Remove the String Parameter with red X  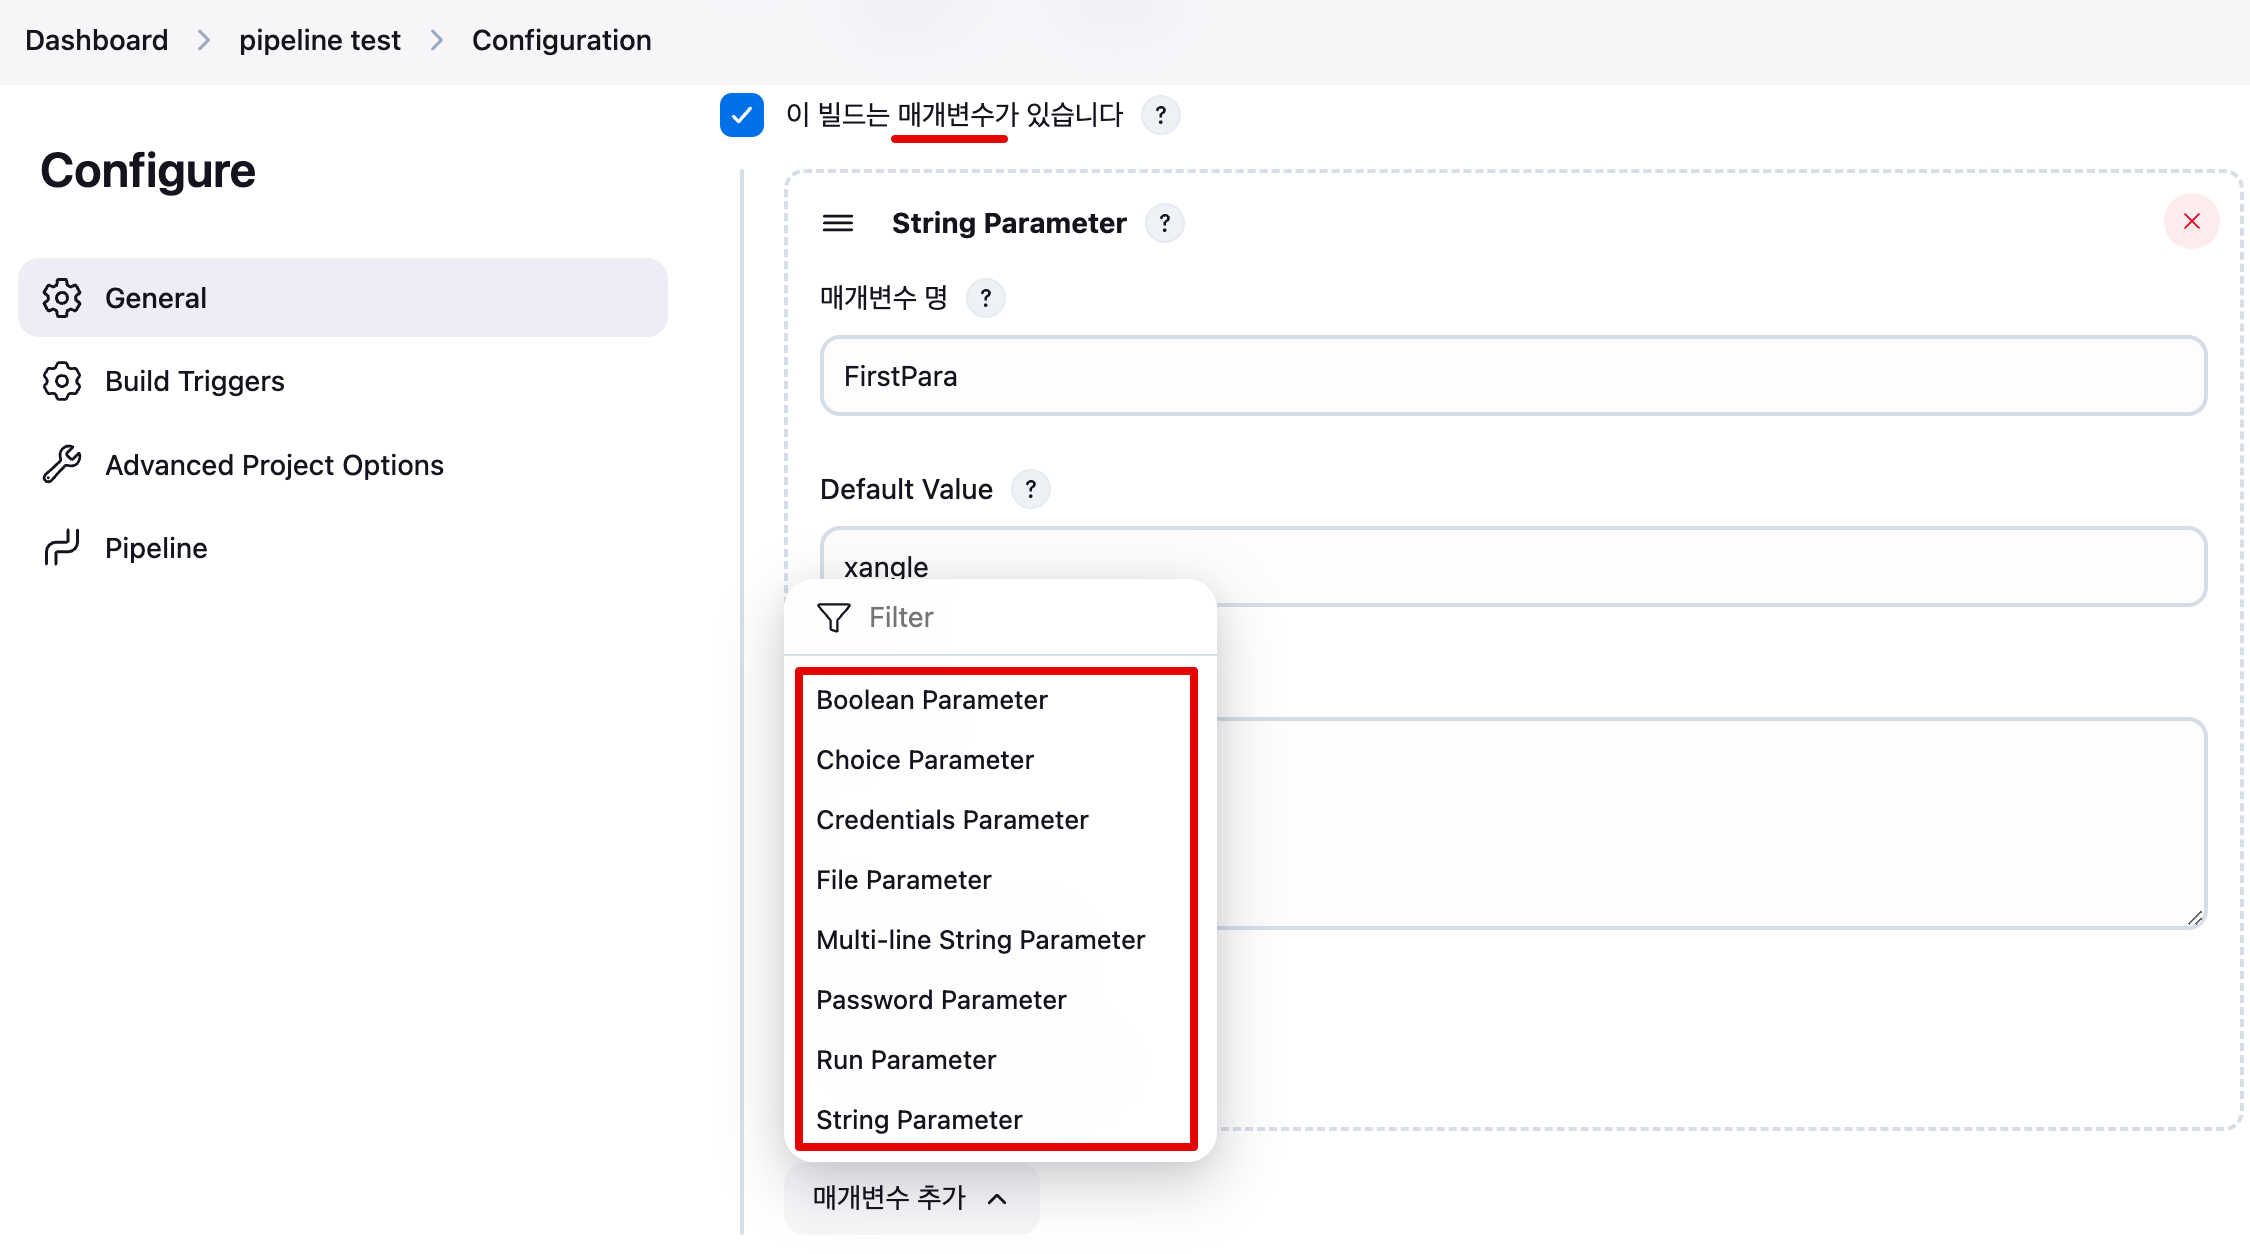coord(2191,222)
